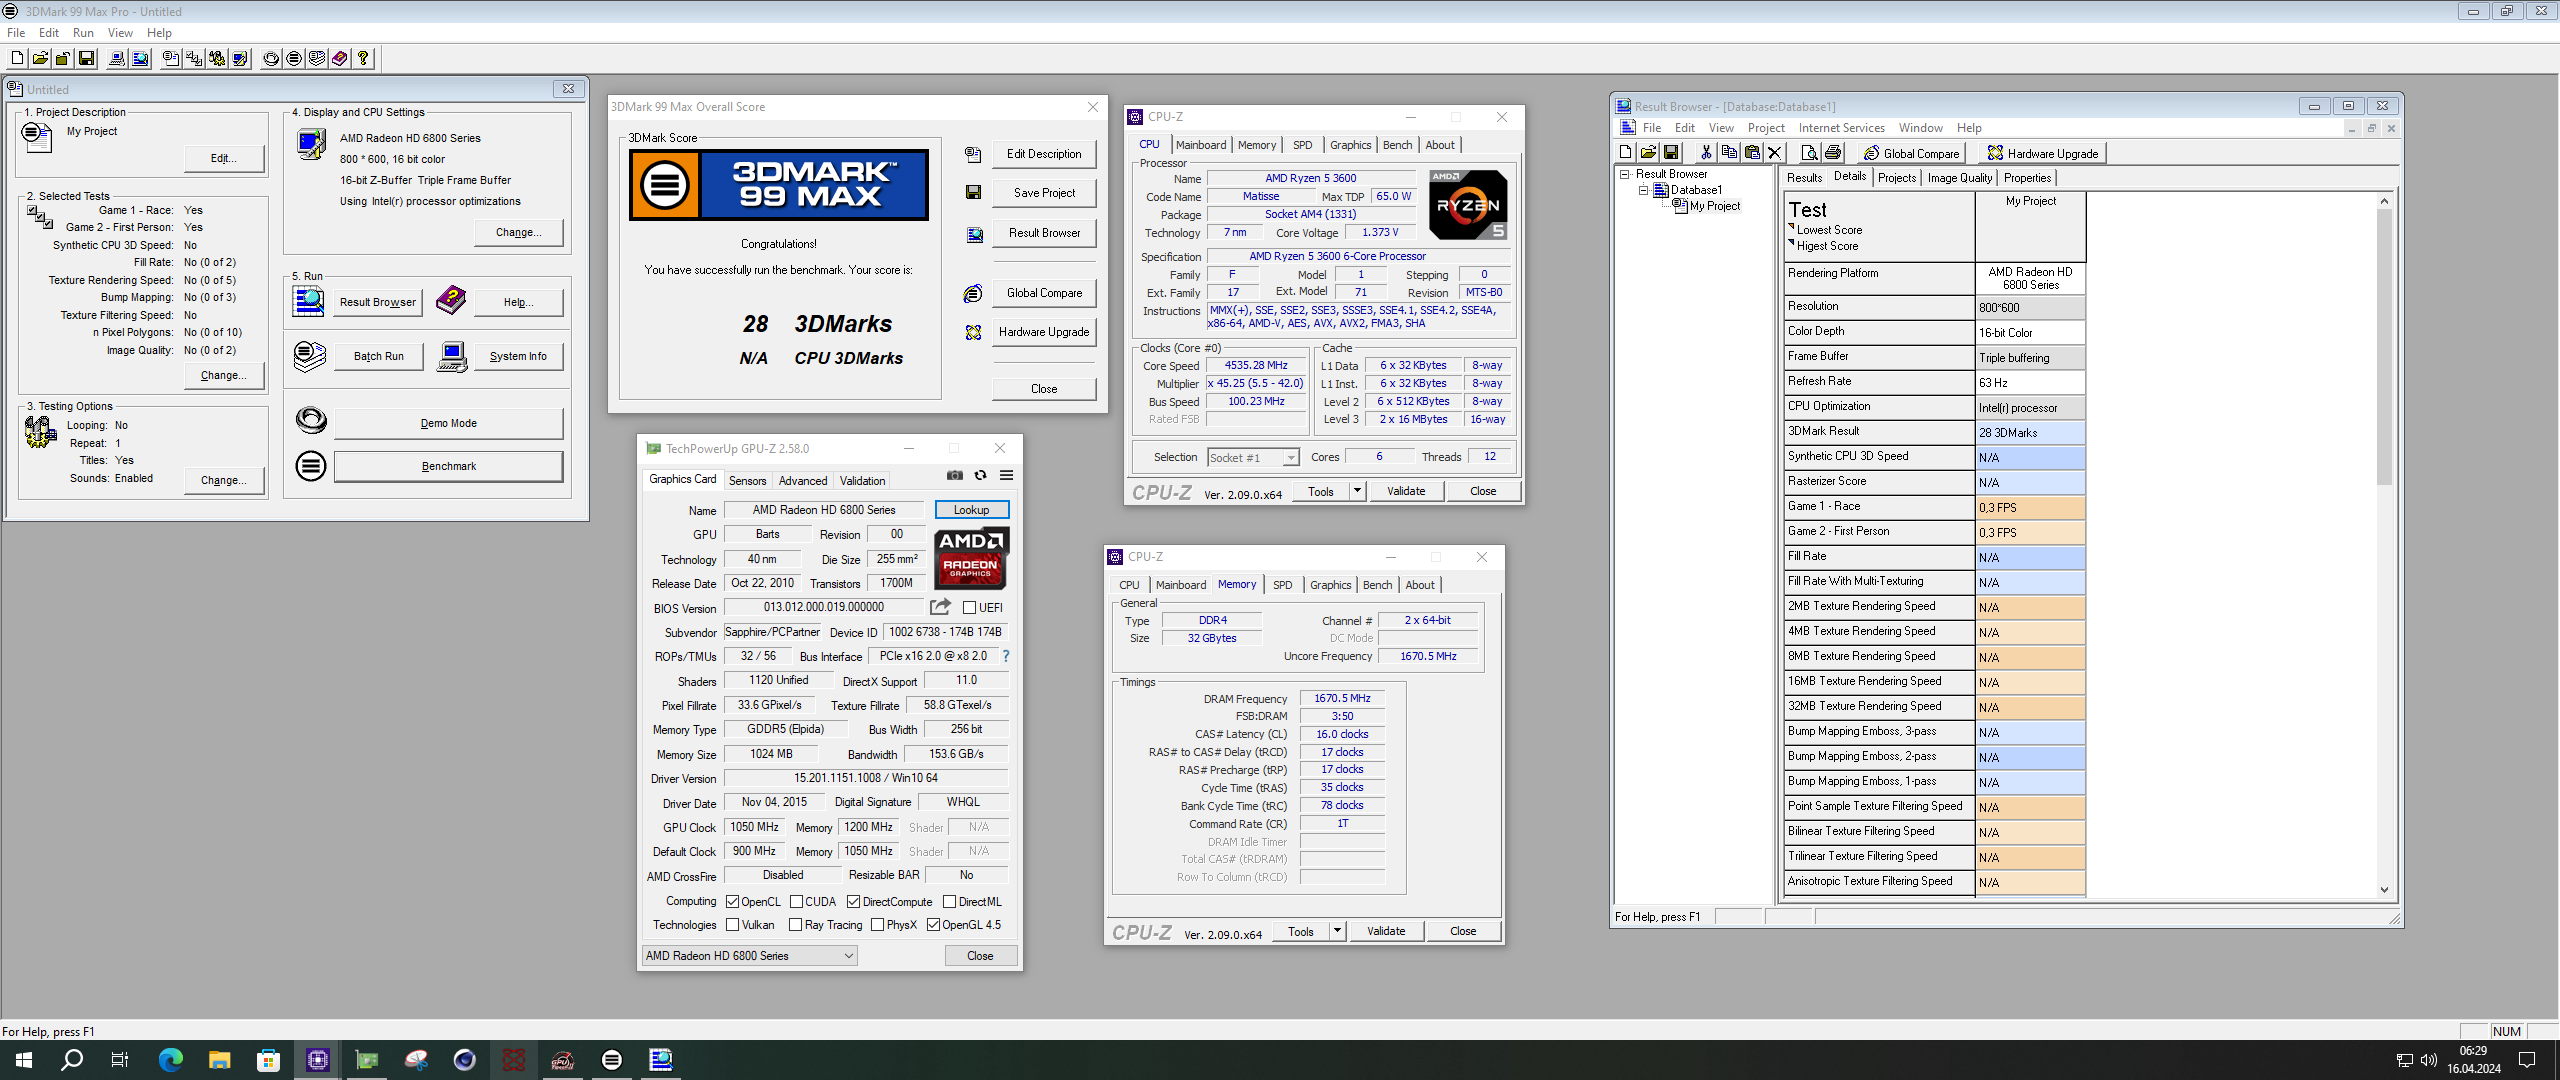
Task: Click the floppy disk Save icon in the 3DMark toolbar
Action: (x=86, y=58)
